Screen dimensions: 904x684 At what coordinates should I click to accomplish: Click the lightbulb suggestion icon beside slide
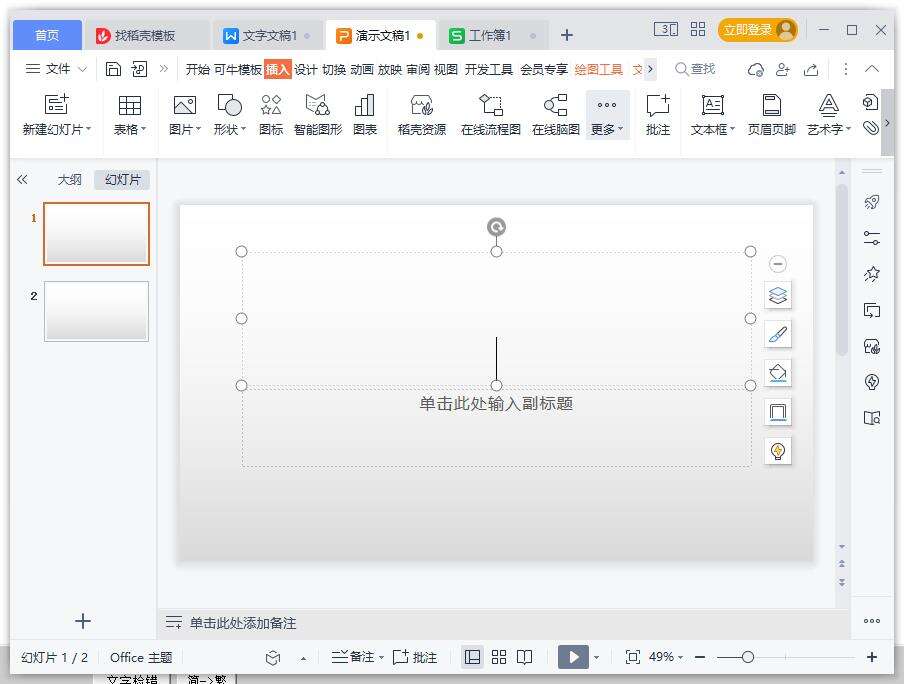778,451
